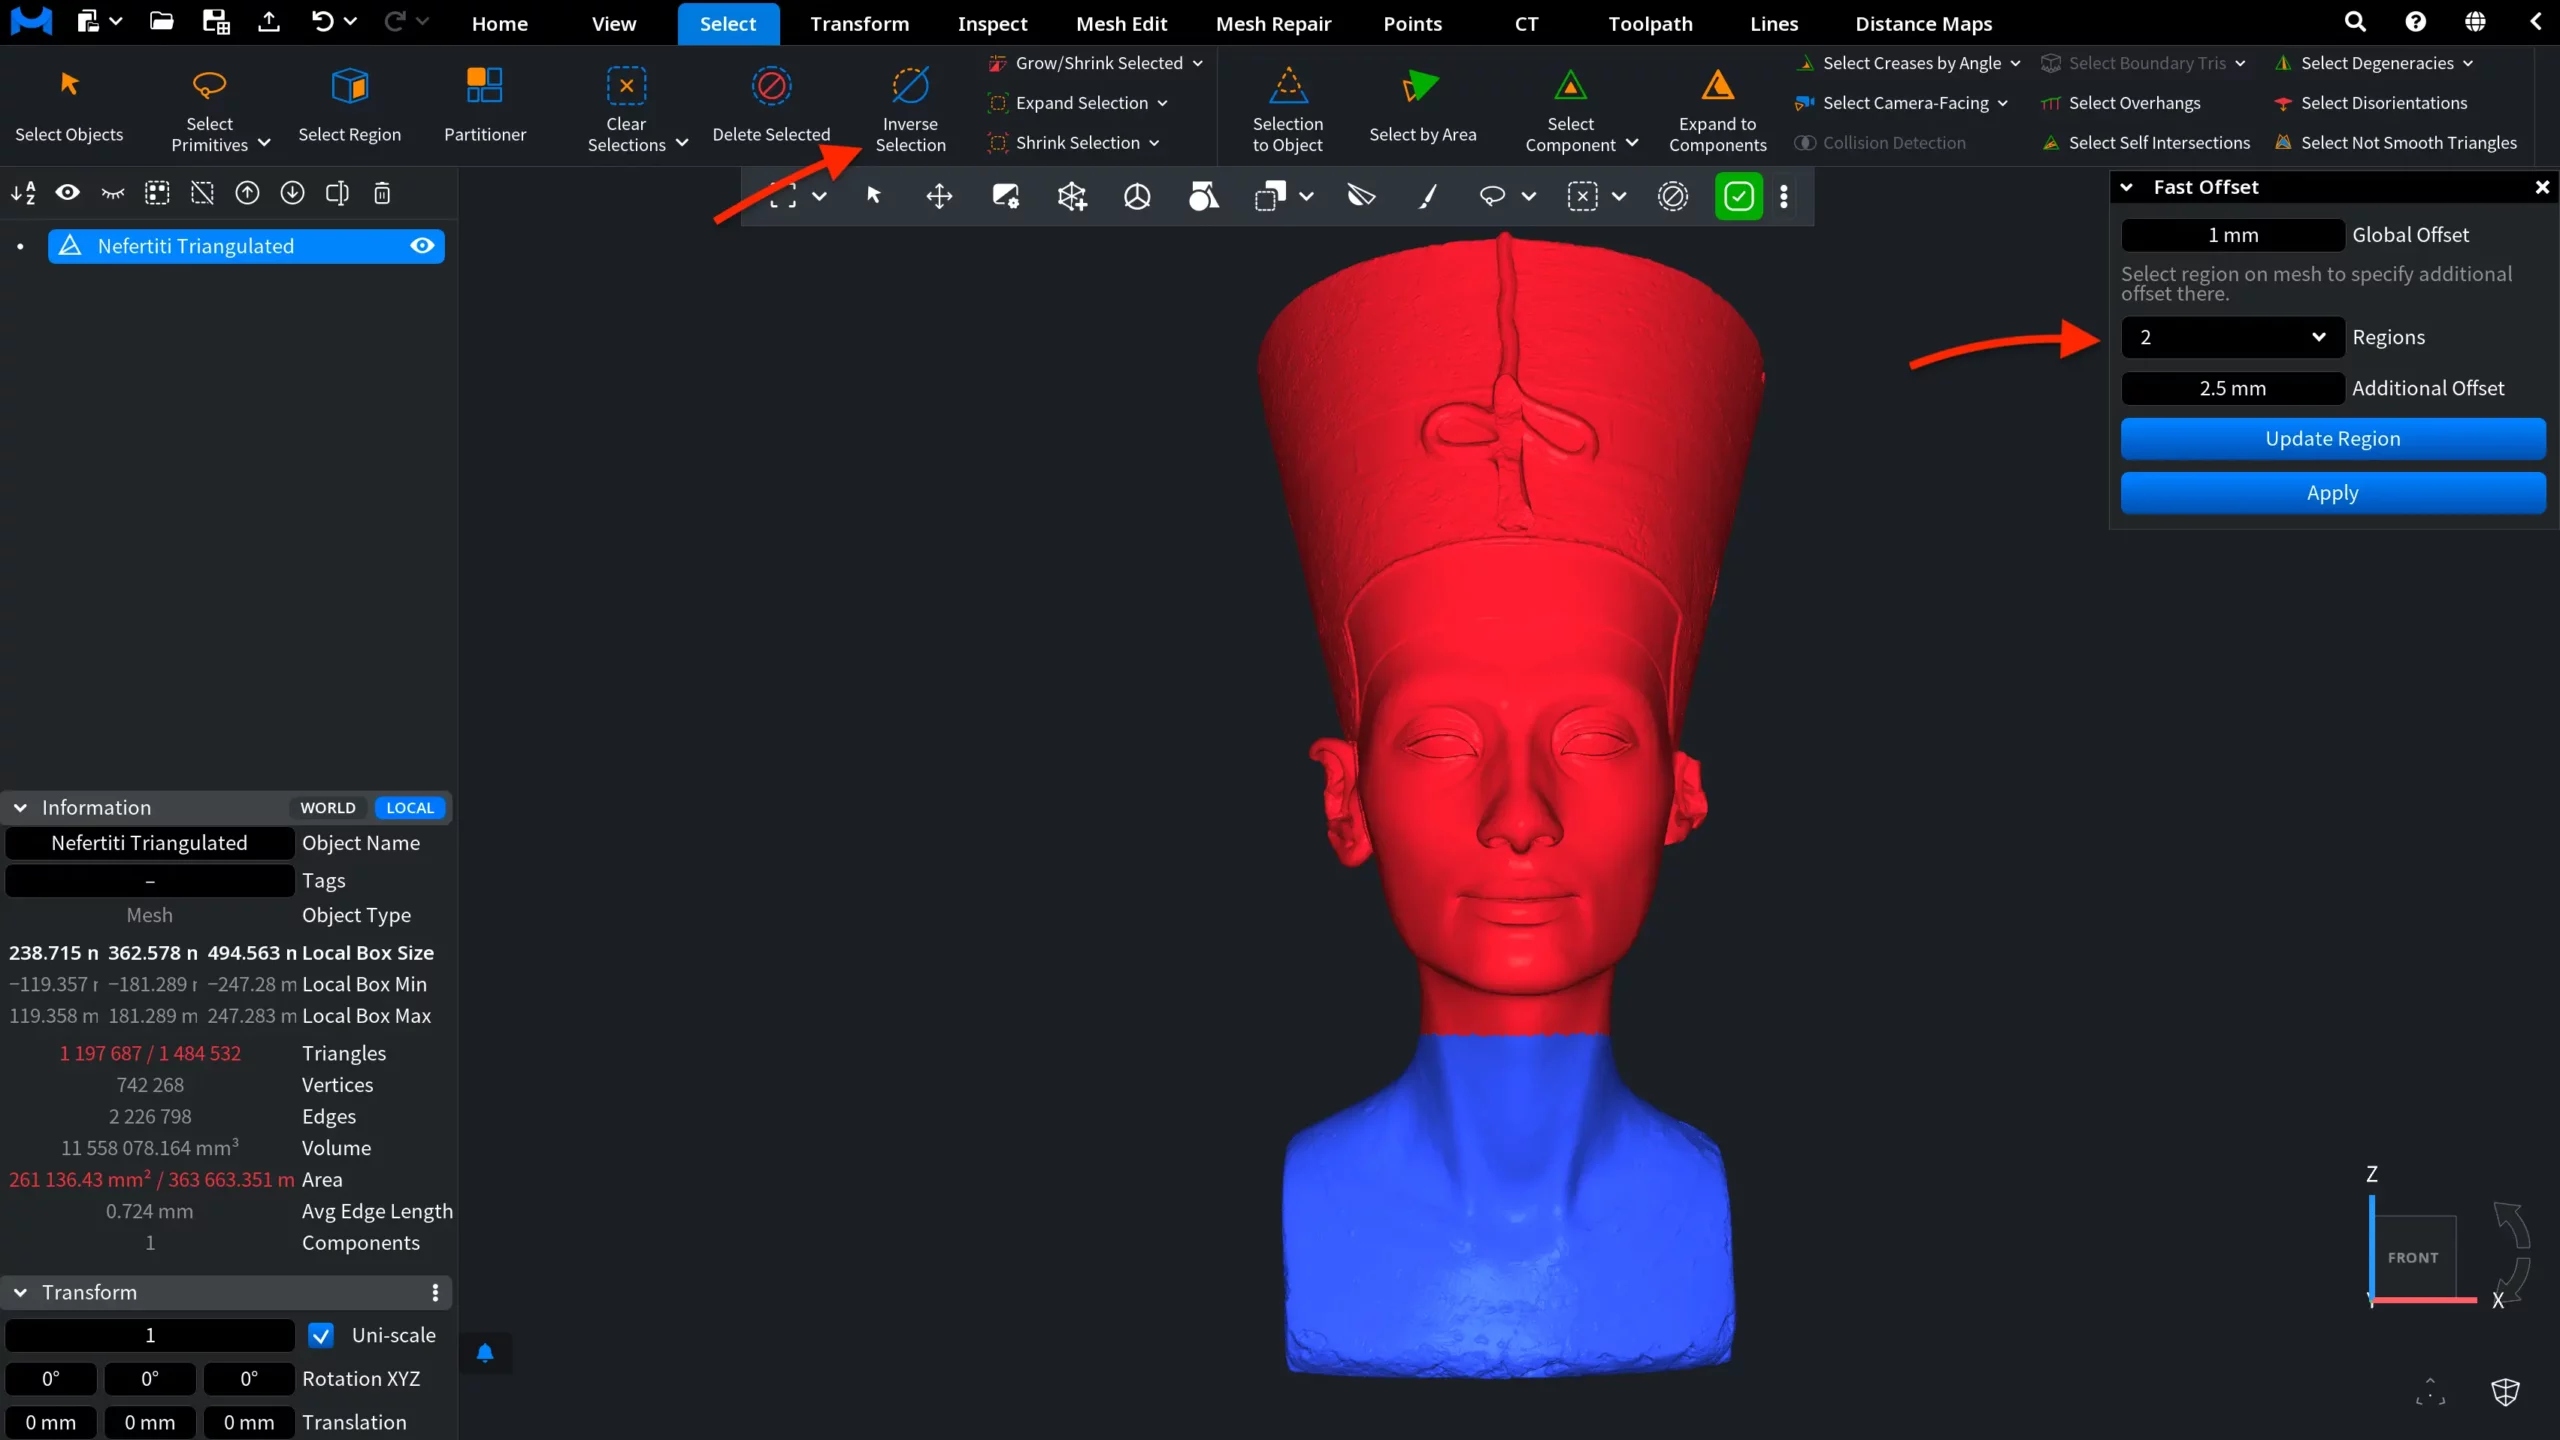Click the notification bell icon

tap(485, 1353)
